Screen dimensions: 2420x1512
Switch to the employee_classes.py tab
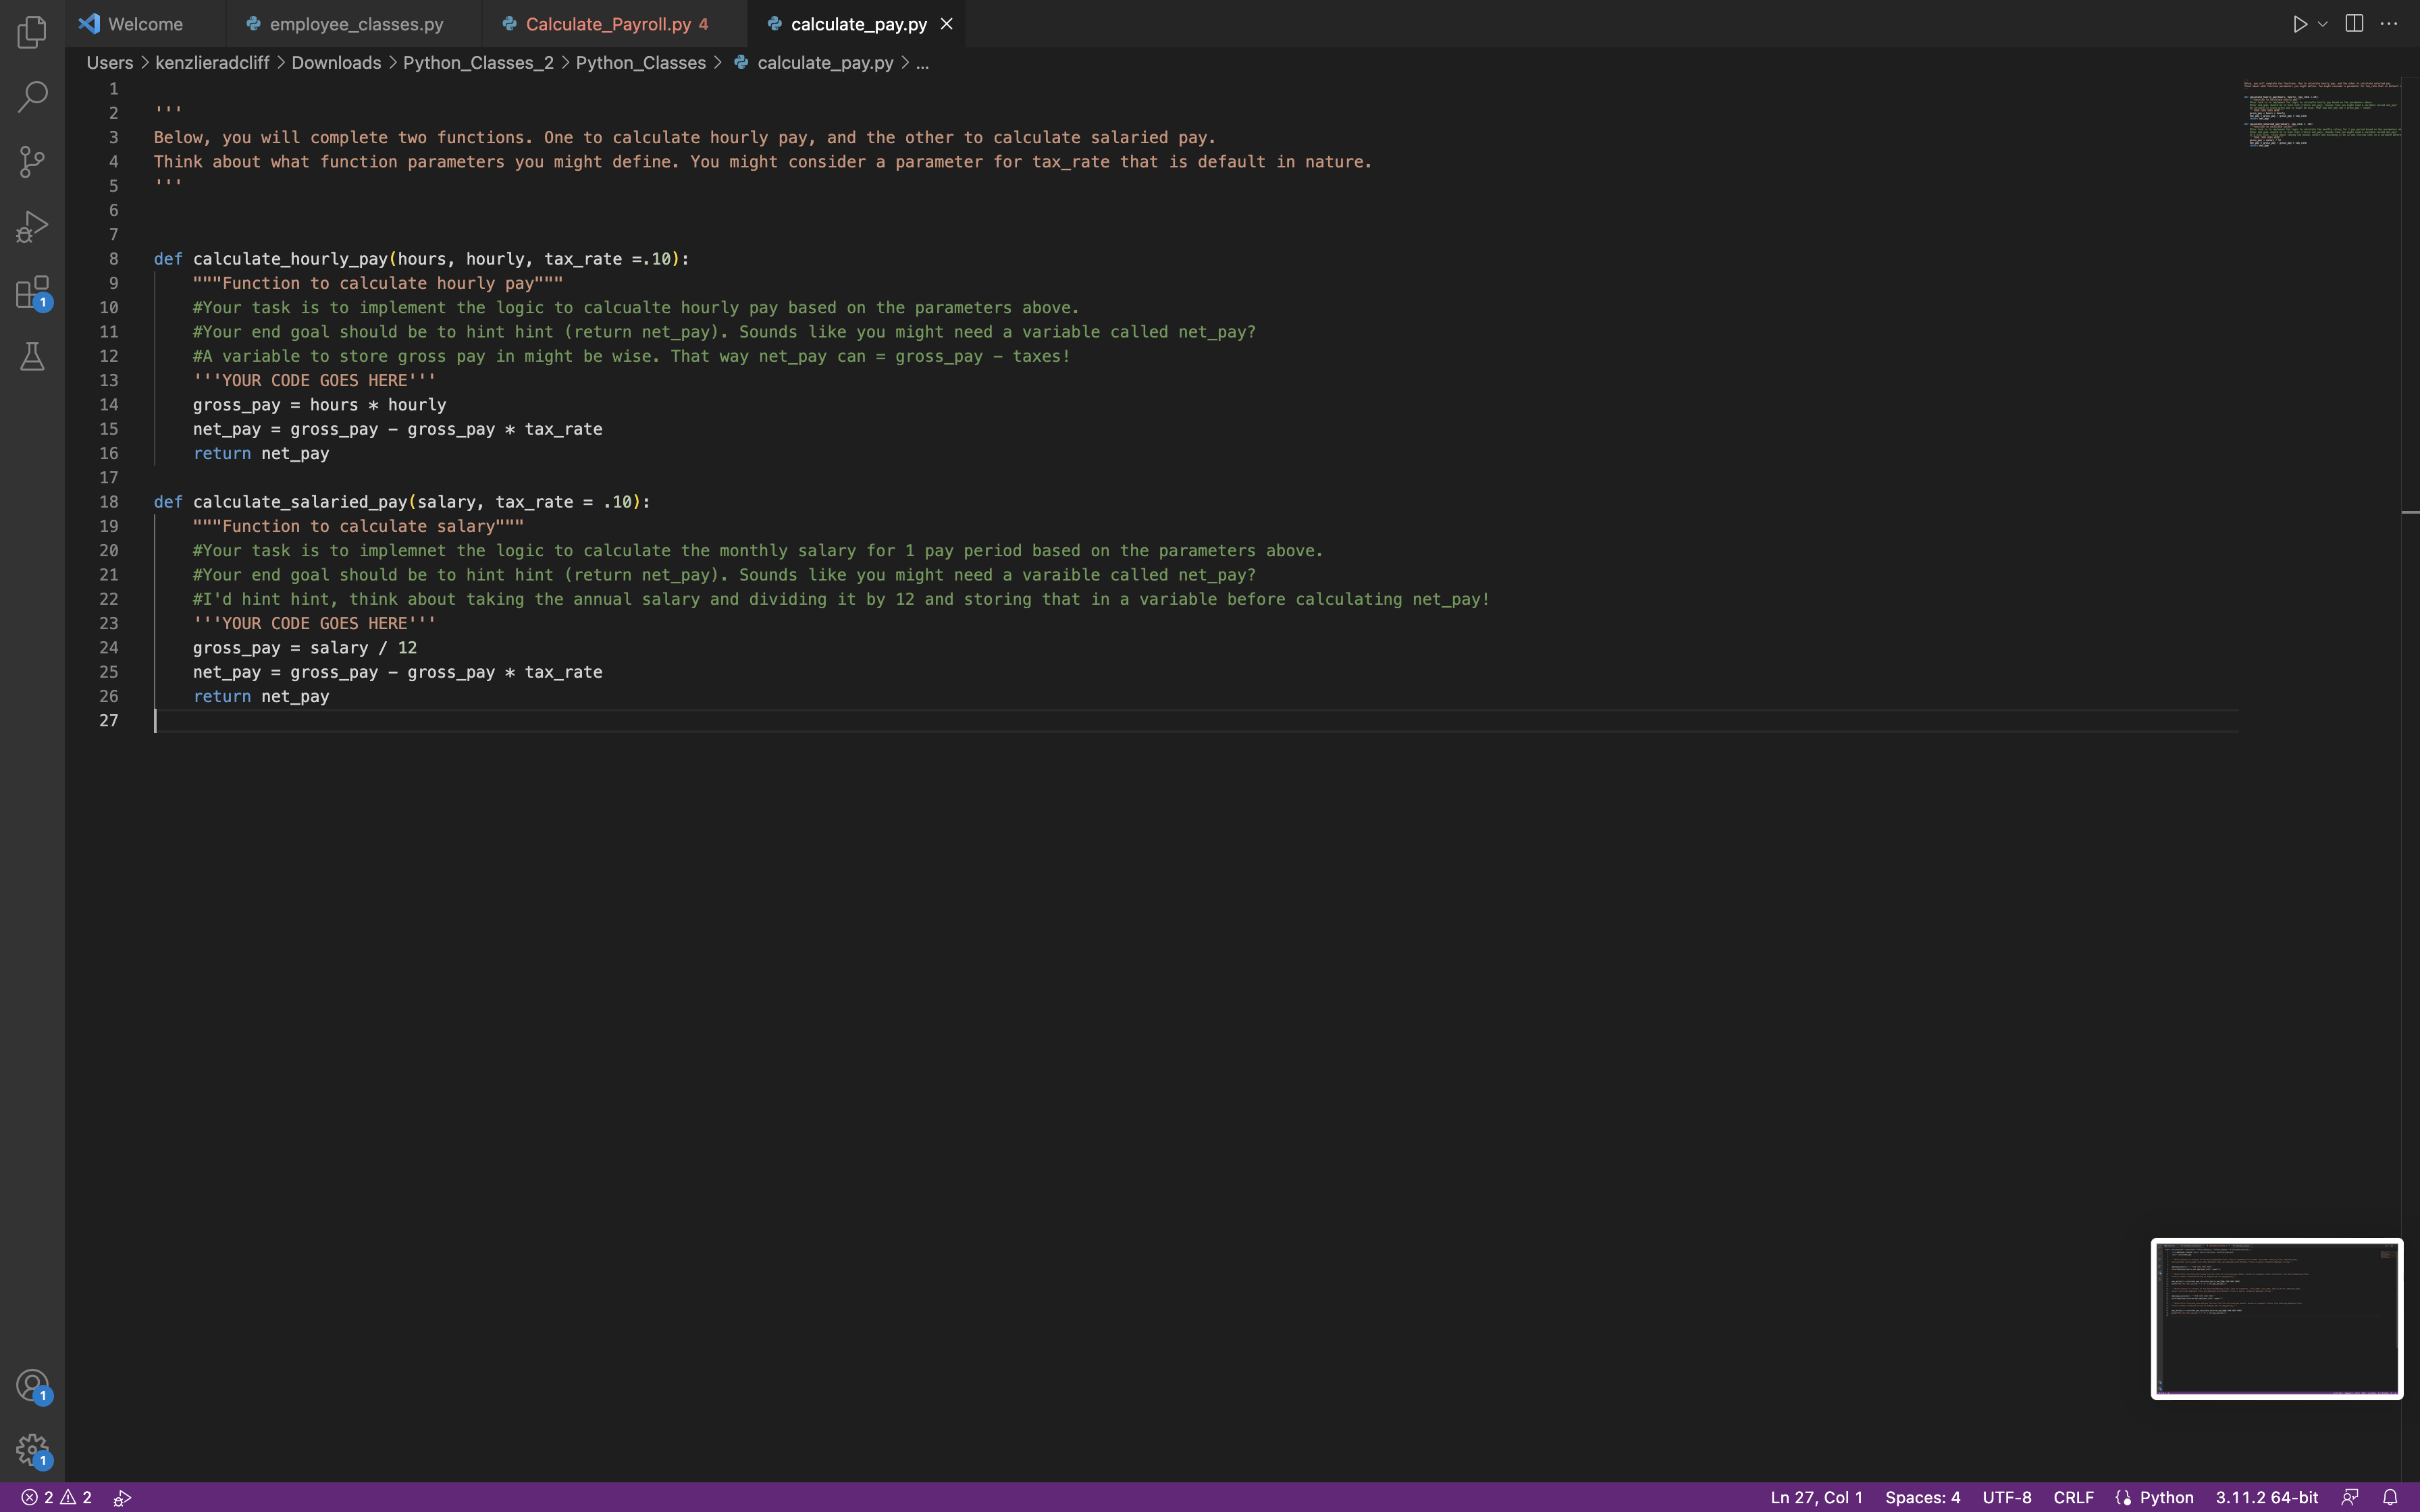356,24
